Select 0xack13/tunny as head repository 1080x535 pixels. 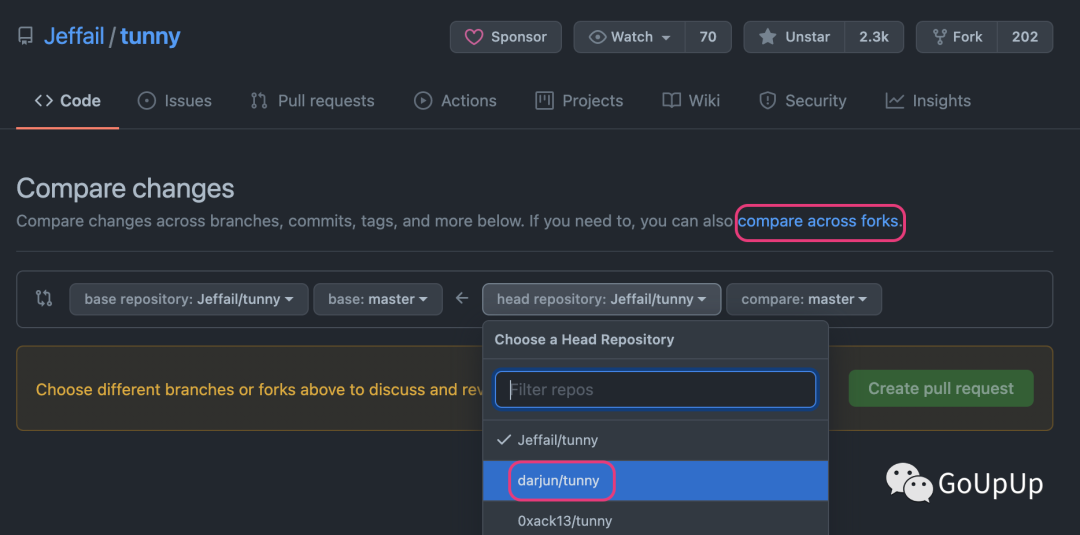[x=655, y=520]
